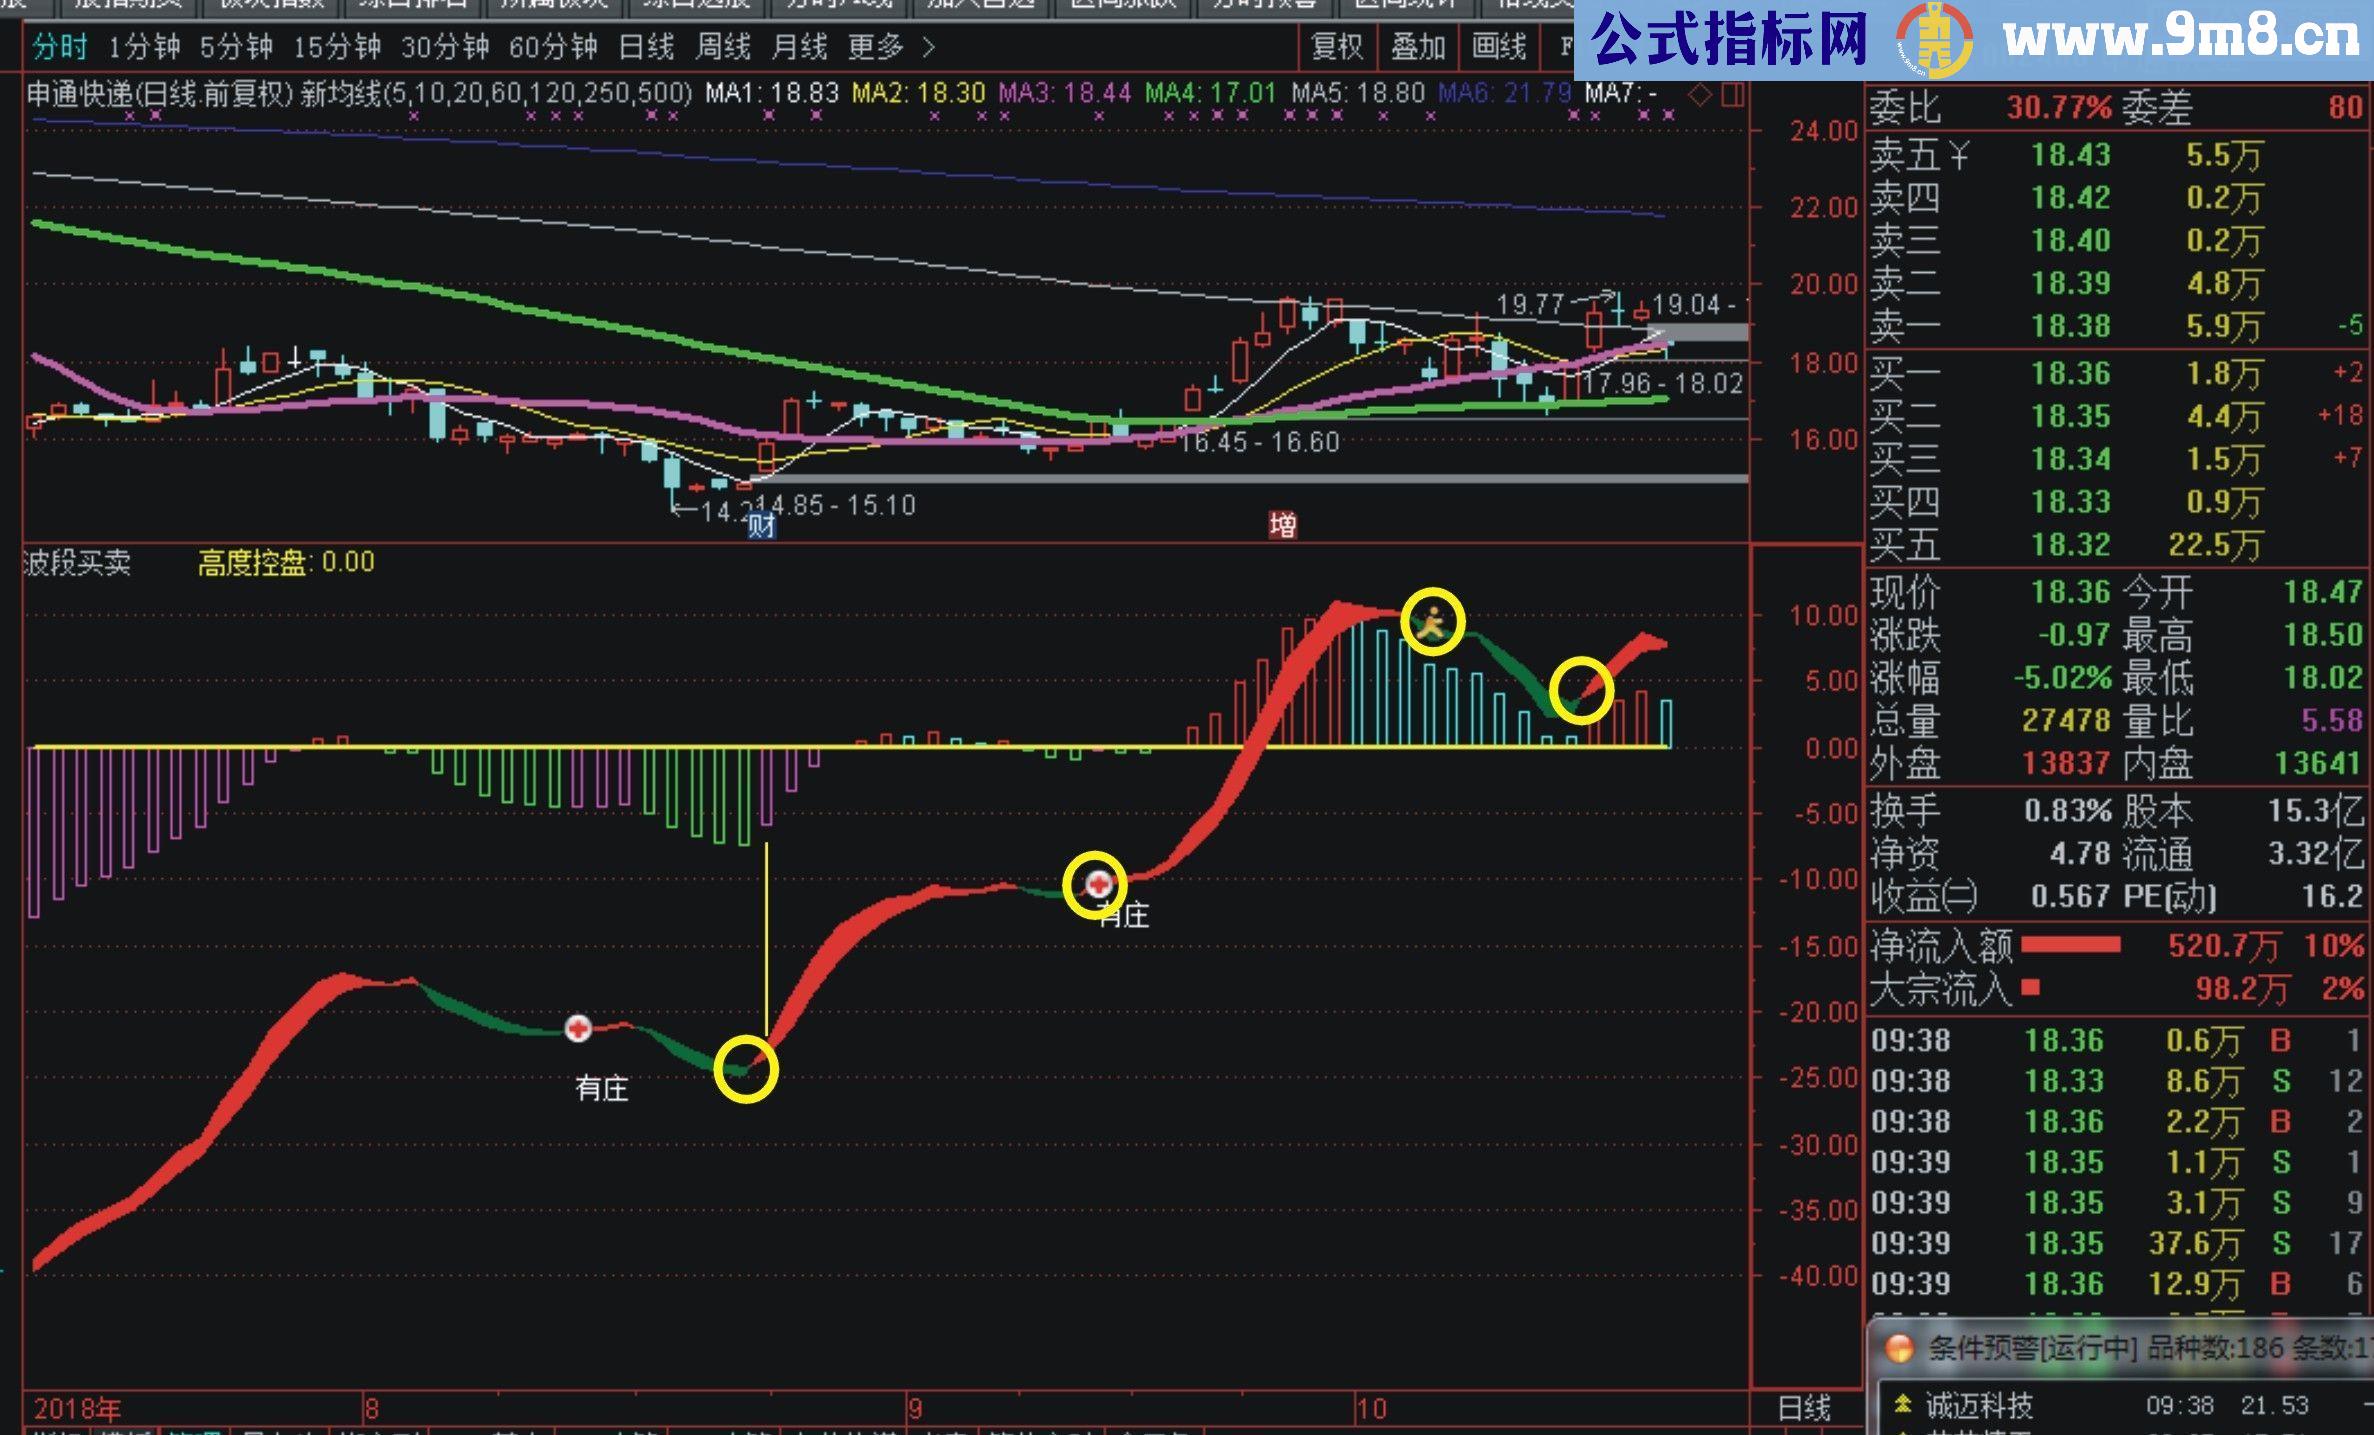Expand 更多 for more chart periods

tap(877, 47)
